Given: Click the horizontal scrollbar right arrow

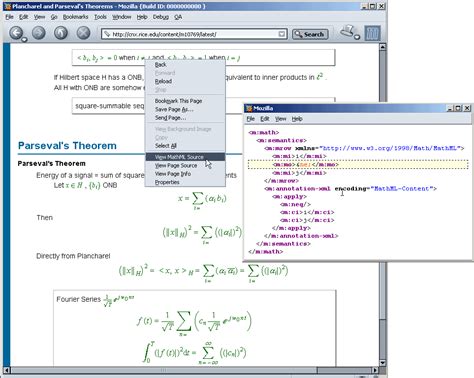Looking at the screenshot, I should (375, 370).
